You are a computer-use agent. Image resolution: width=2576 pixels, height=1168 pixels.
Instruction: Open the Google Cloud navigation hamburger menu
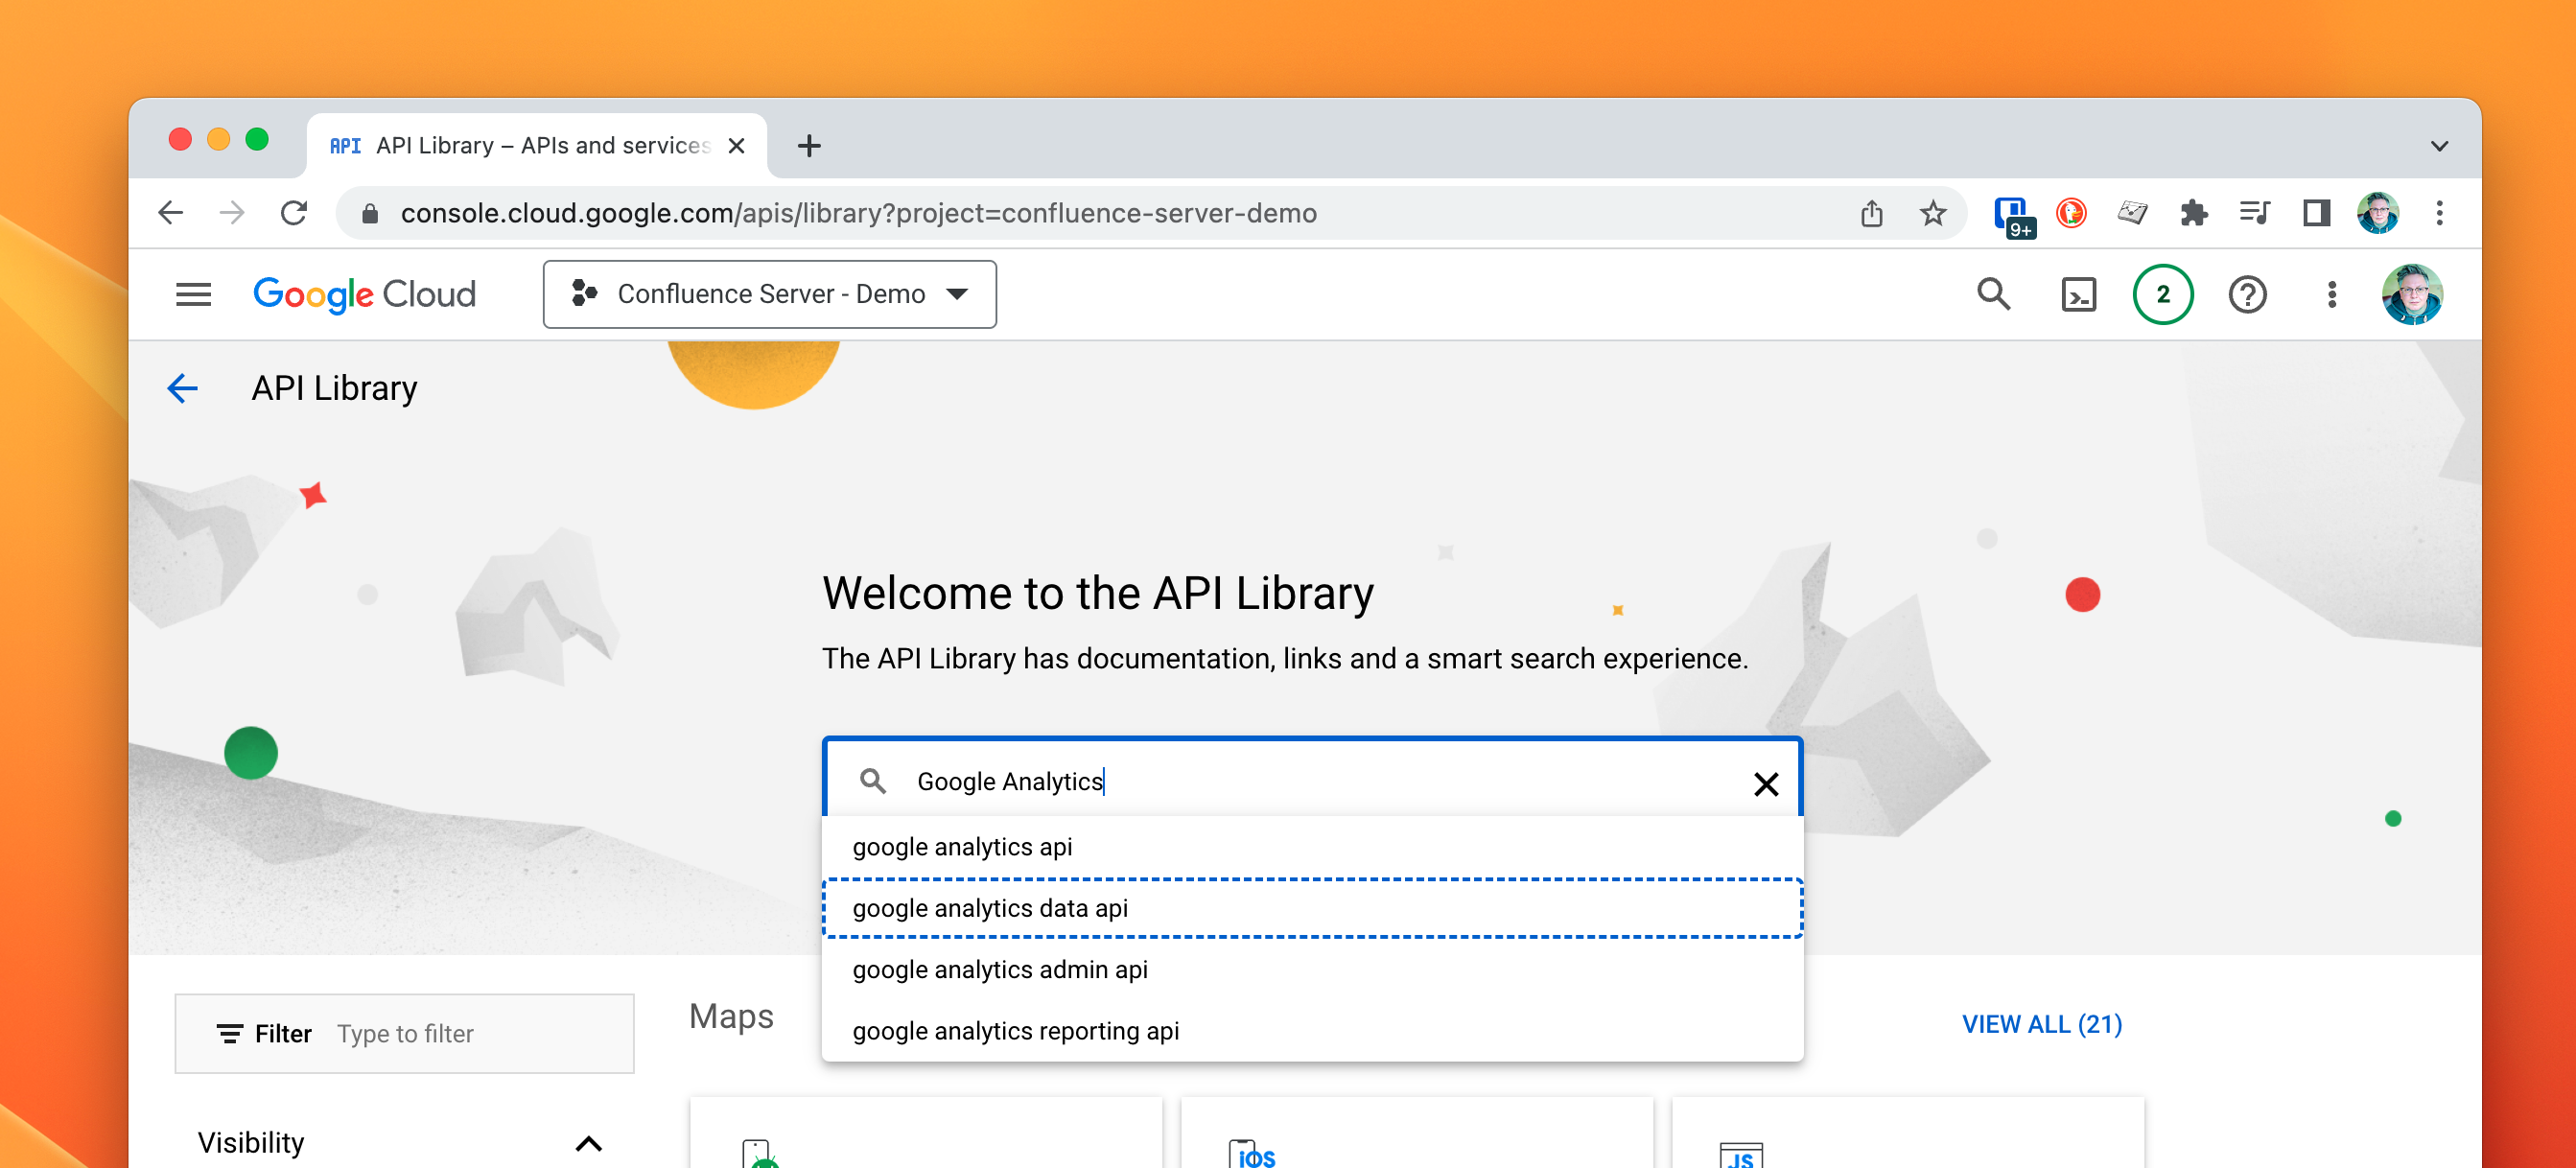click(x=193, y=294)
